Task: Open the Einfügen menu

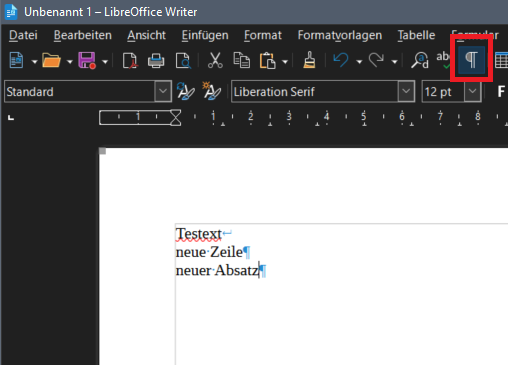Action: pyautogui.click(x=205, y=35)
